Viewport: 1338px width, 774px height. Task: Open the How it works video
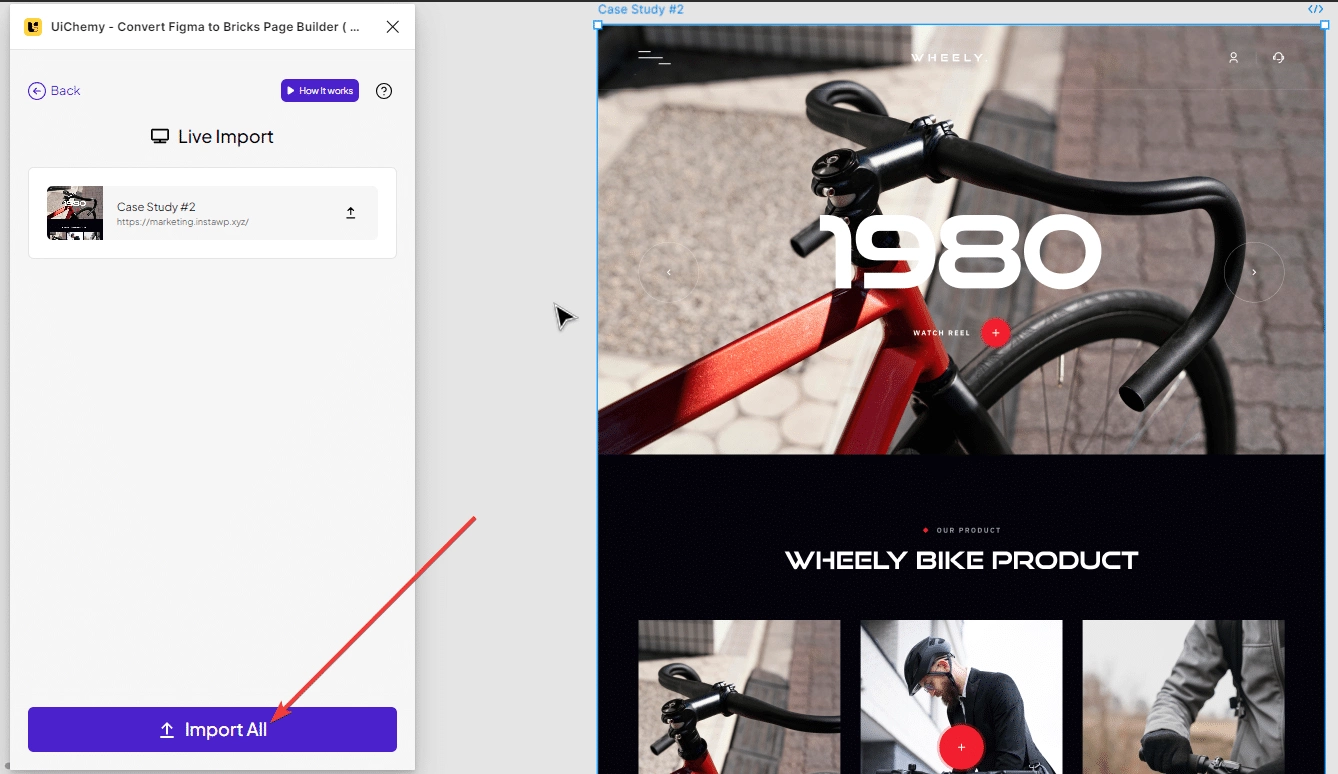tap(320, 91)
